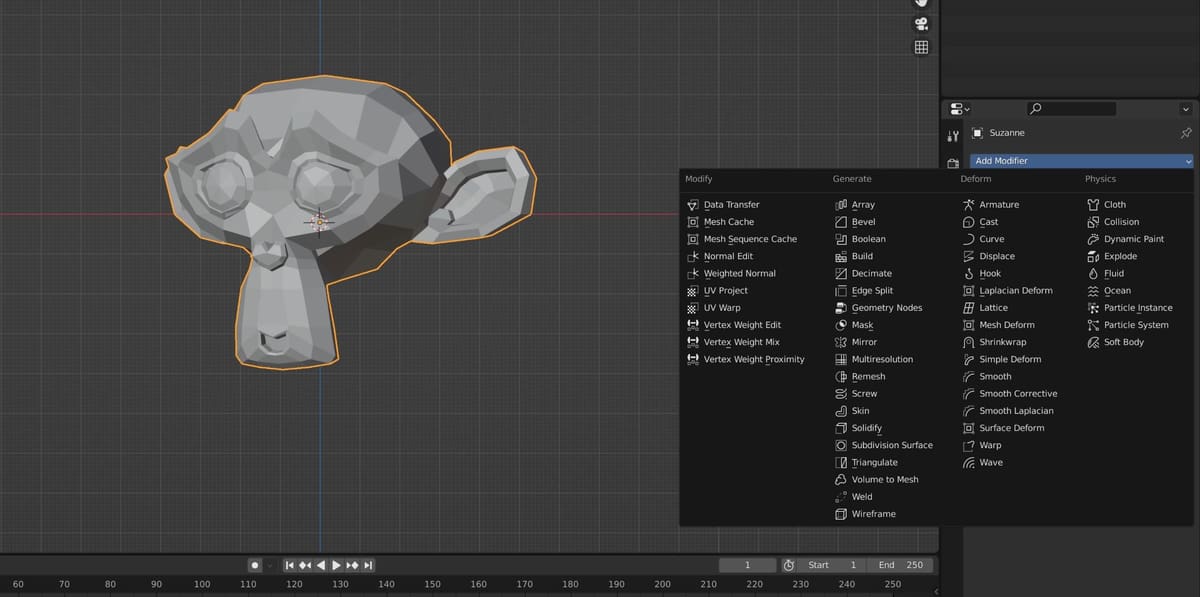The width and height of the screenshot is (1200, 597).
Task: Click the properties search field
Action: 1071,108
